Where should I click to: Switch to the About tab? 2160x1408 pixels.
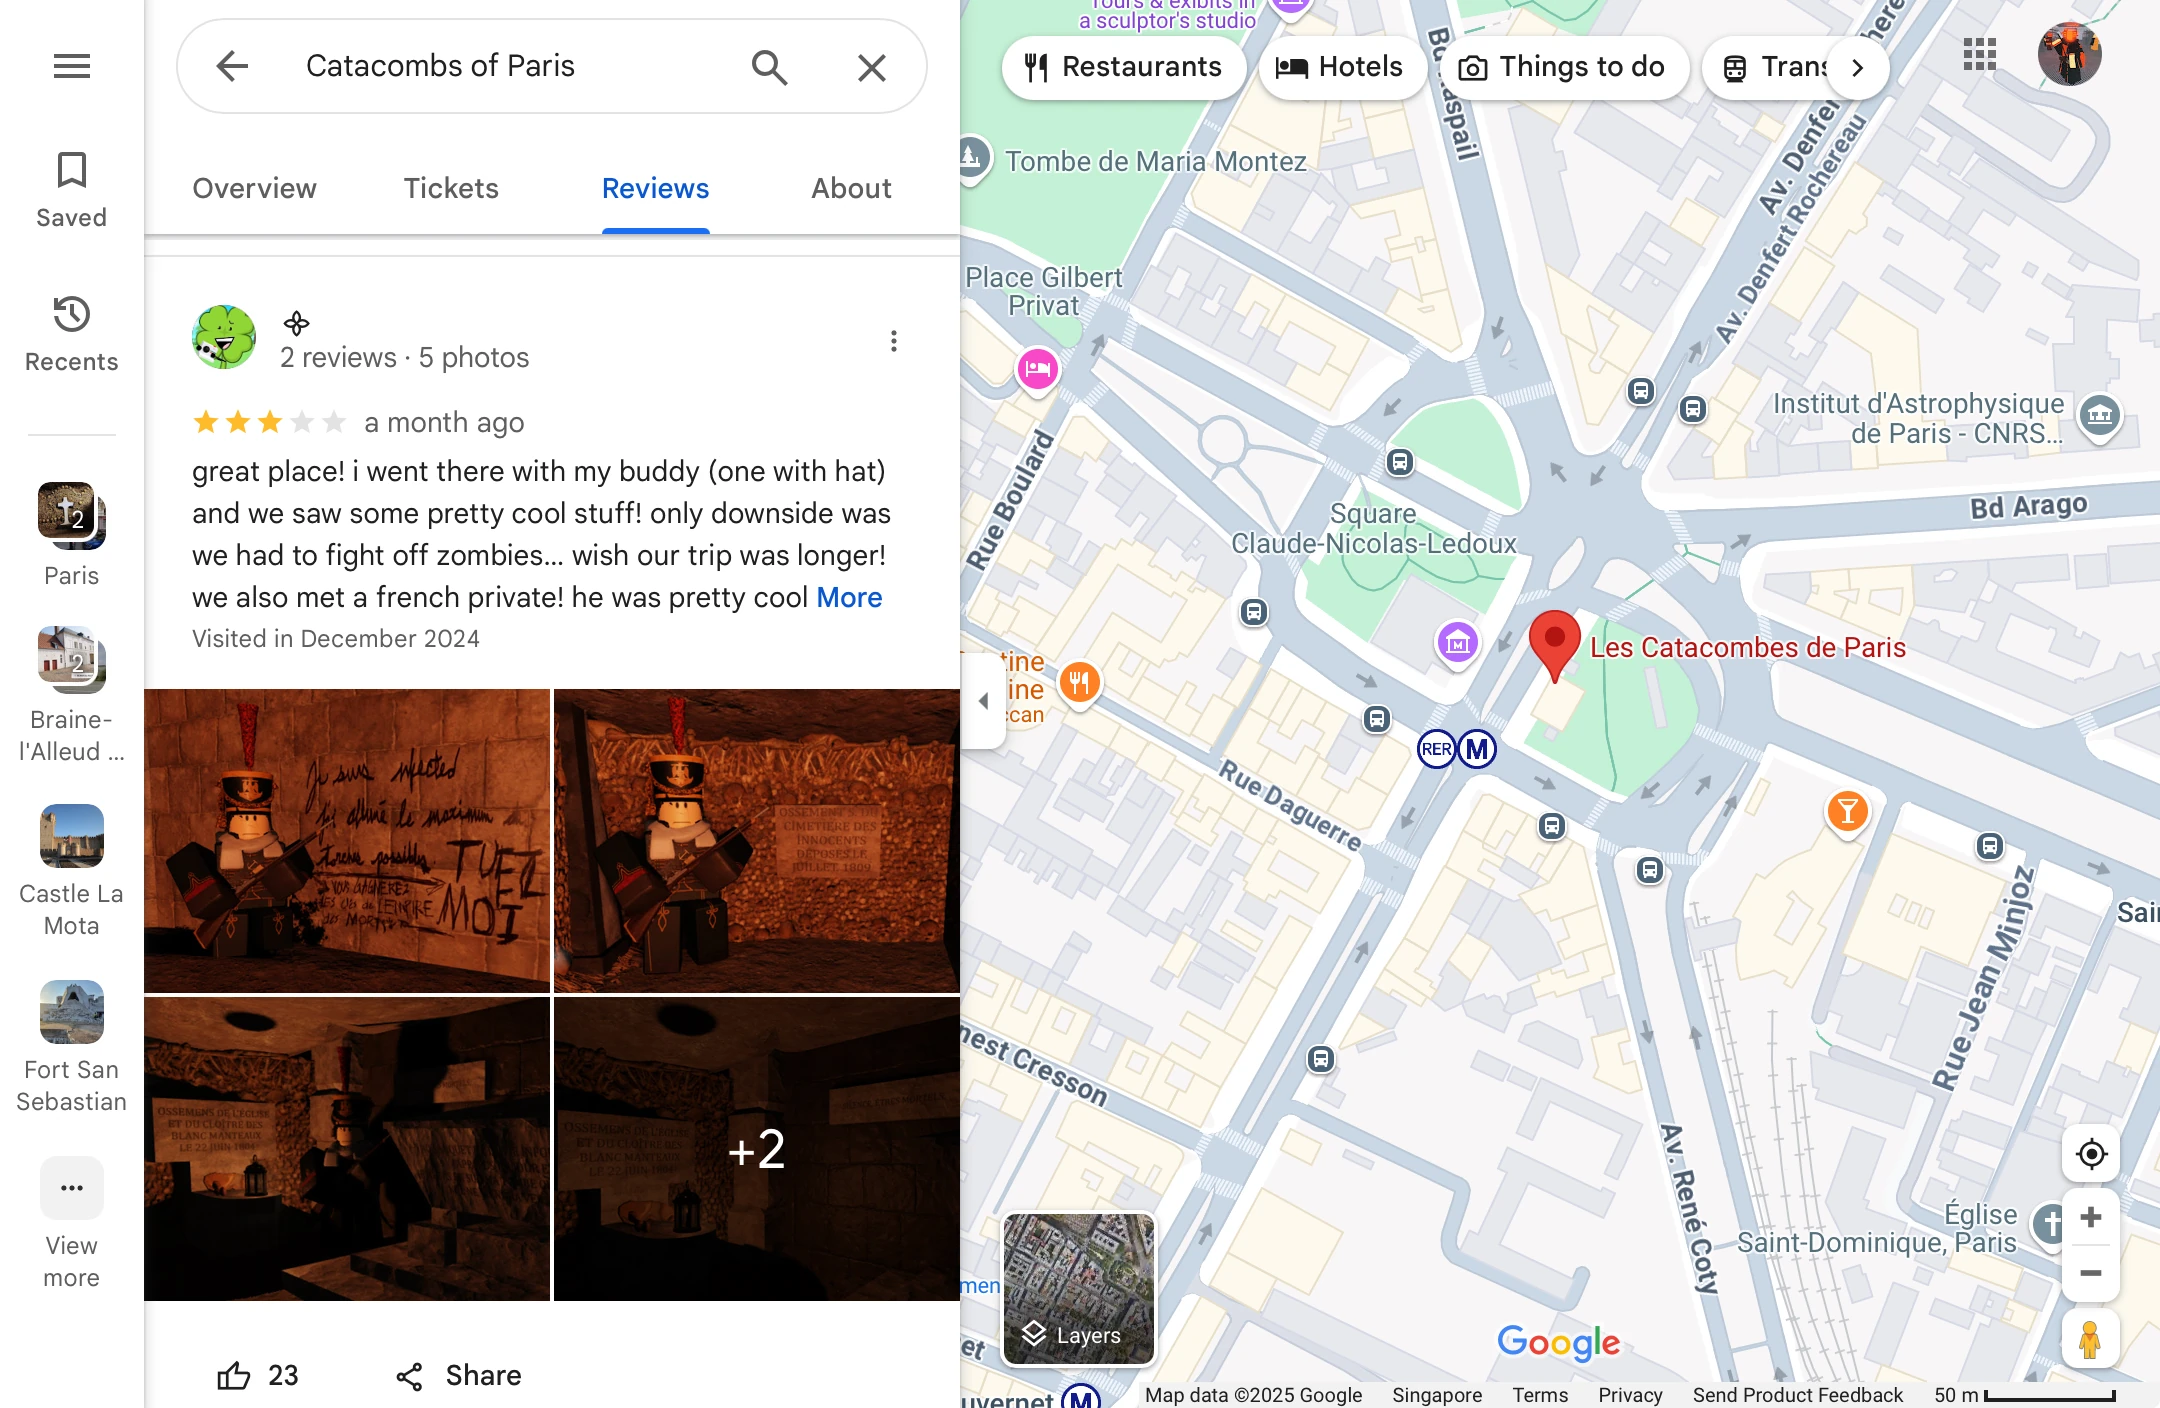[x=851, y=188]
